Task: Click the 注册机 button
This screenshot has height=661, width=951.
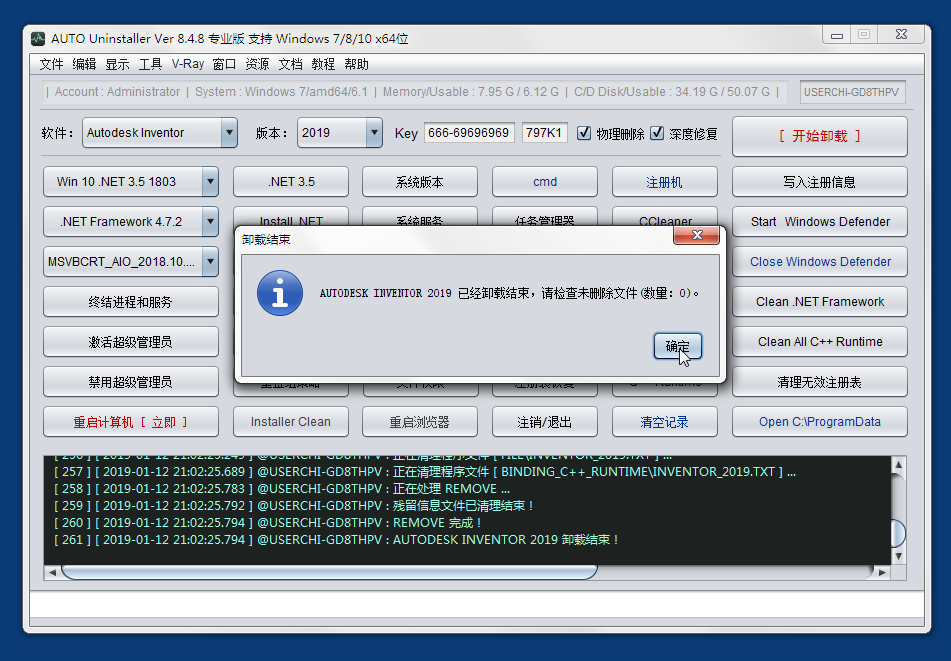Action: tap(665, 181)
